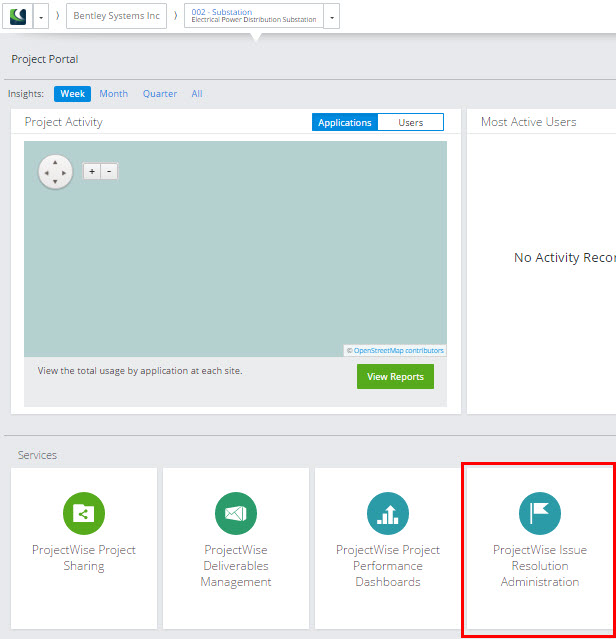This screenshot has height=639, width=616.
Task: Click the ProjectWise Deliverables Management label
Action: pyautogui.click(x=236, y=566)
